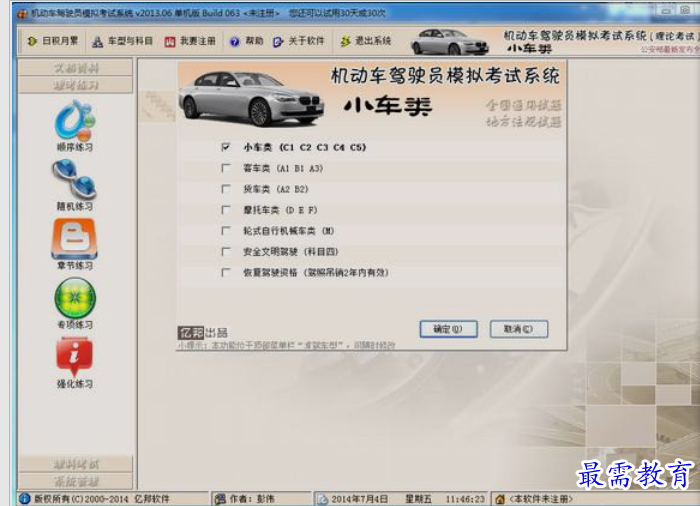Click the 本软件未注册 status bar text
This screenshot has width=700, height=506.
[x=541, y=499]
